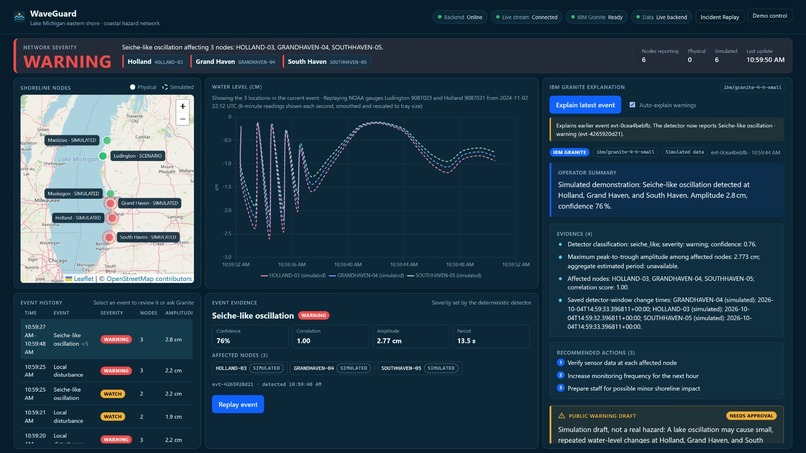Click the HOLLAND-03 SIMULATED affected node chip

tap(249, 368)
